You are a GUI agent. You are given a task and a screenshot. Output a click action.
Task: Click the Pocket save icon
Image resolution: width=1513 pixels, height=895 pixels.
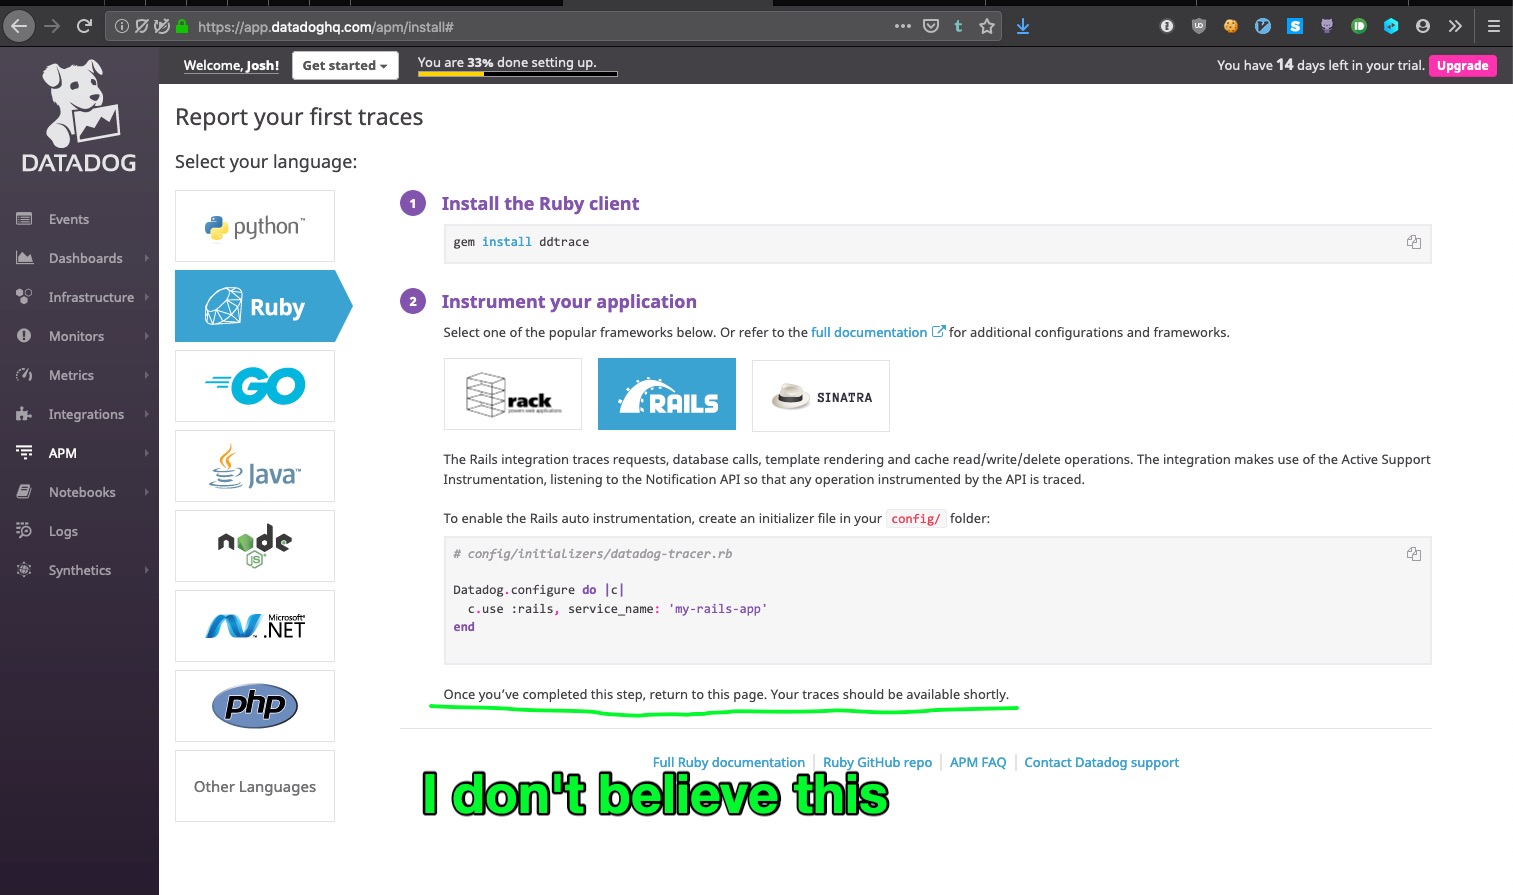point(931,27)
